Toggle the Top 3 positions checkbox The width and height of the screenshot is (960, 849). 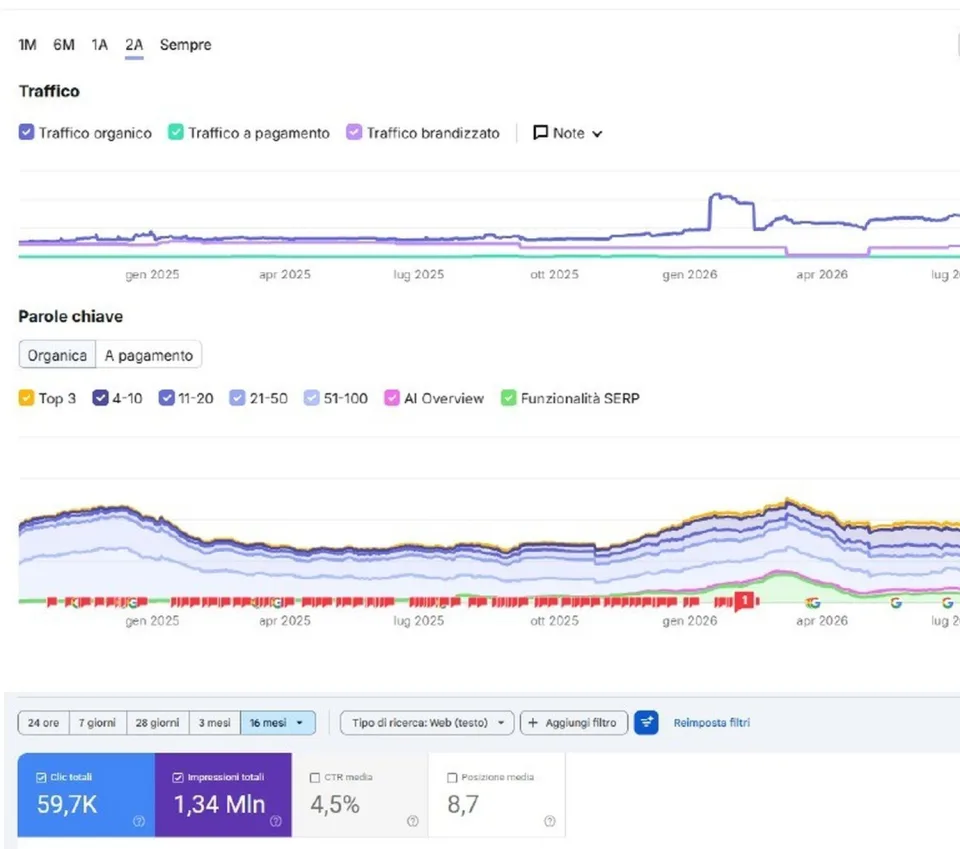tap(26, 398)
